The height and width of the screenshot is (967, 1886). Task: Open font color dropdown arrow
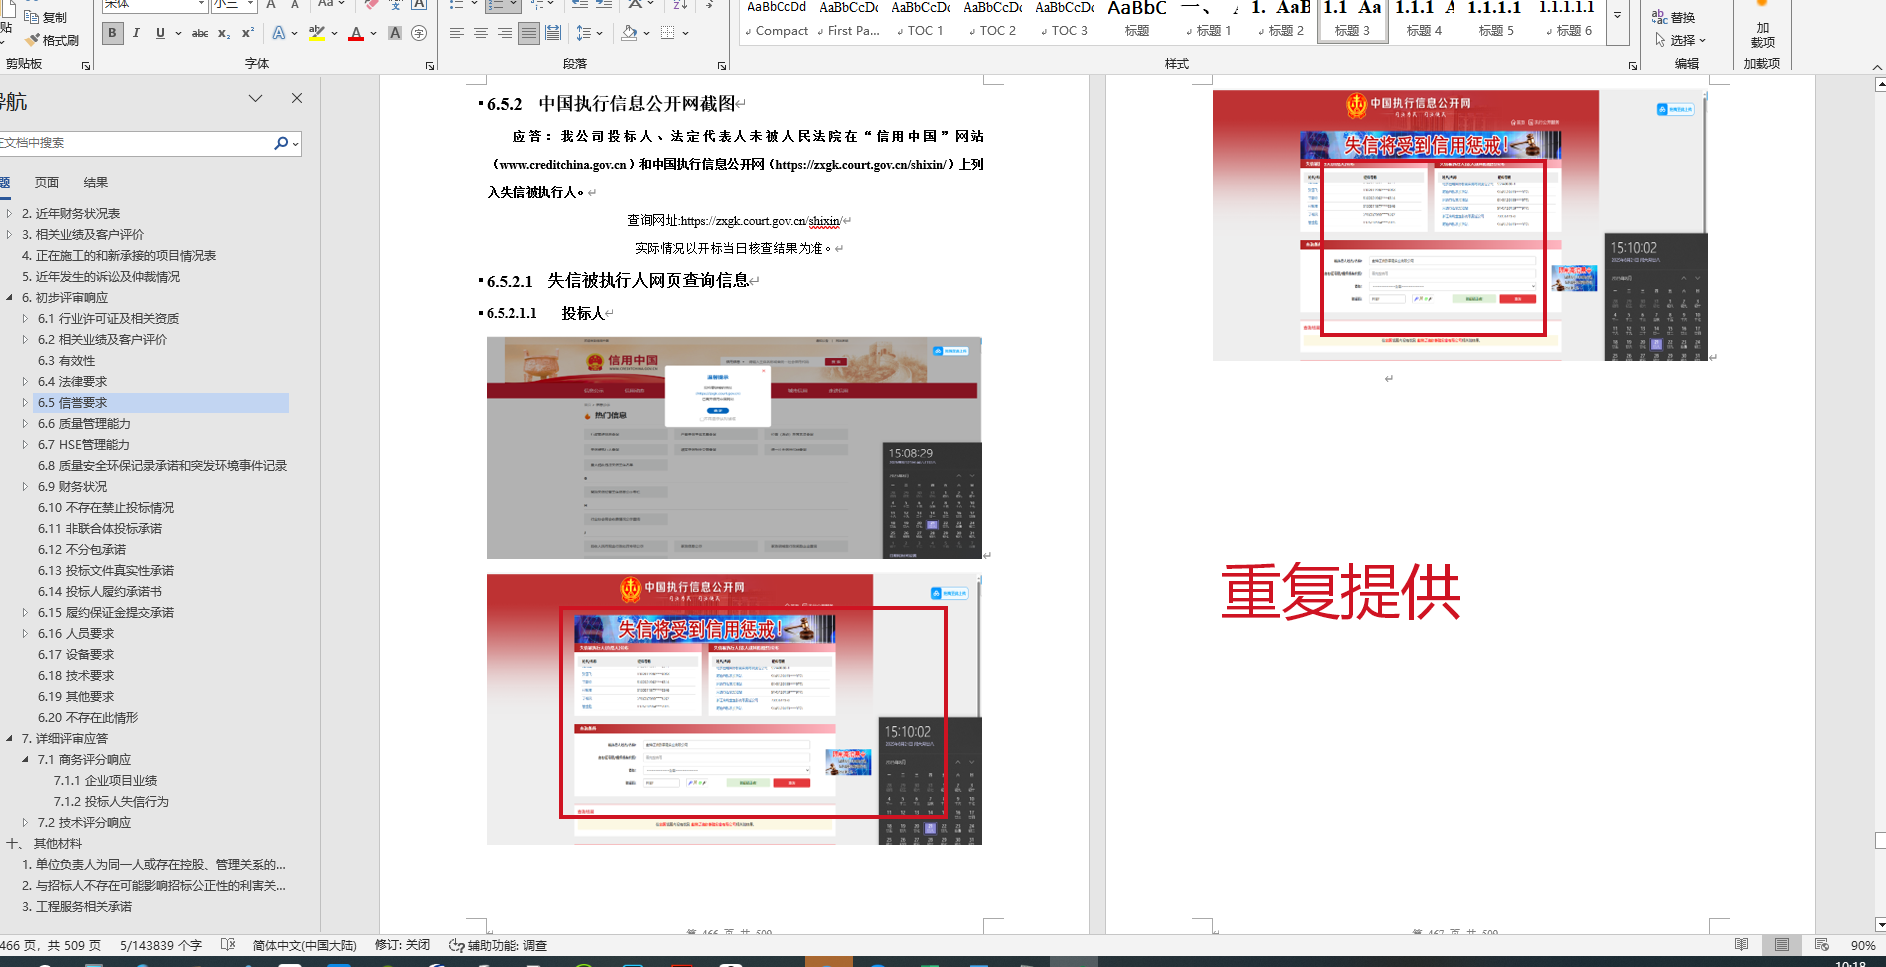click(x=373, y=33)
